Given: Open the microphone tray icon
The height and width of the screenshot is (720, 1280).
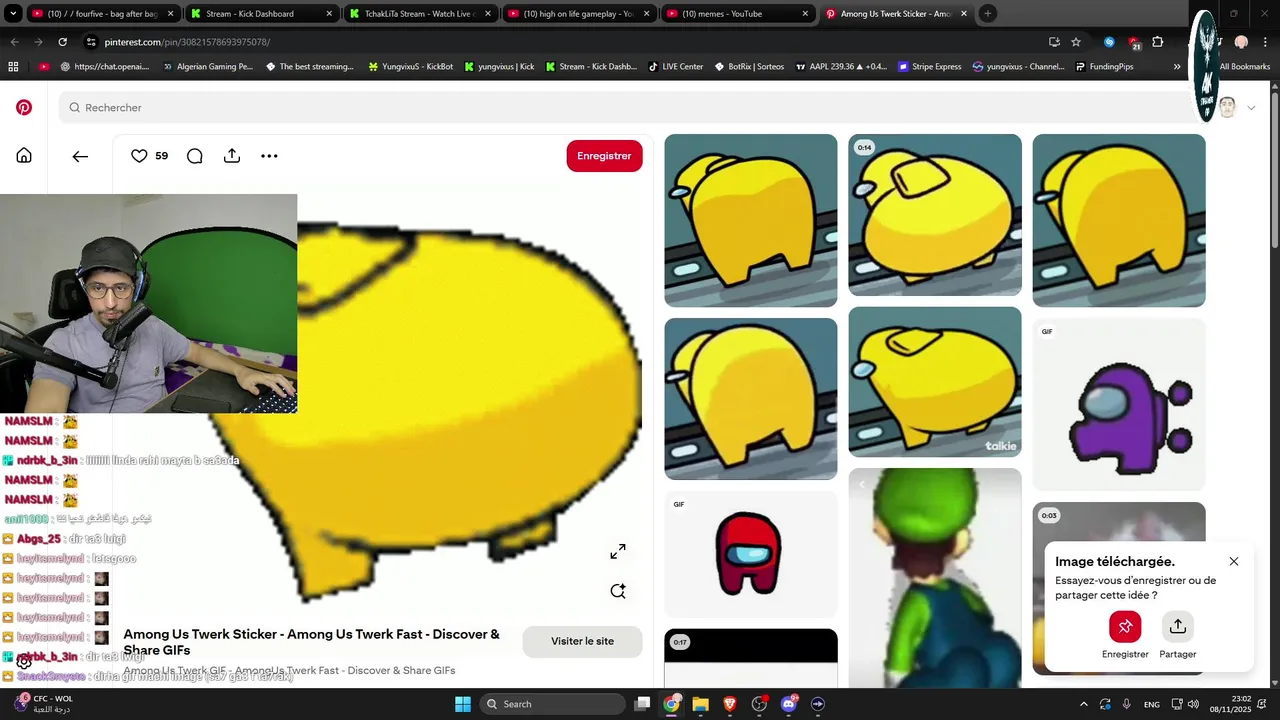Looking at the screenshot, I should (1127, 704).
